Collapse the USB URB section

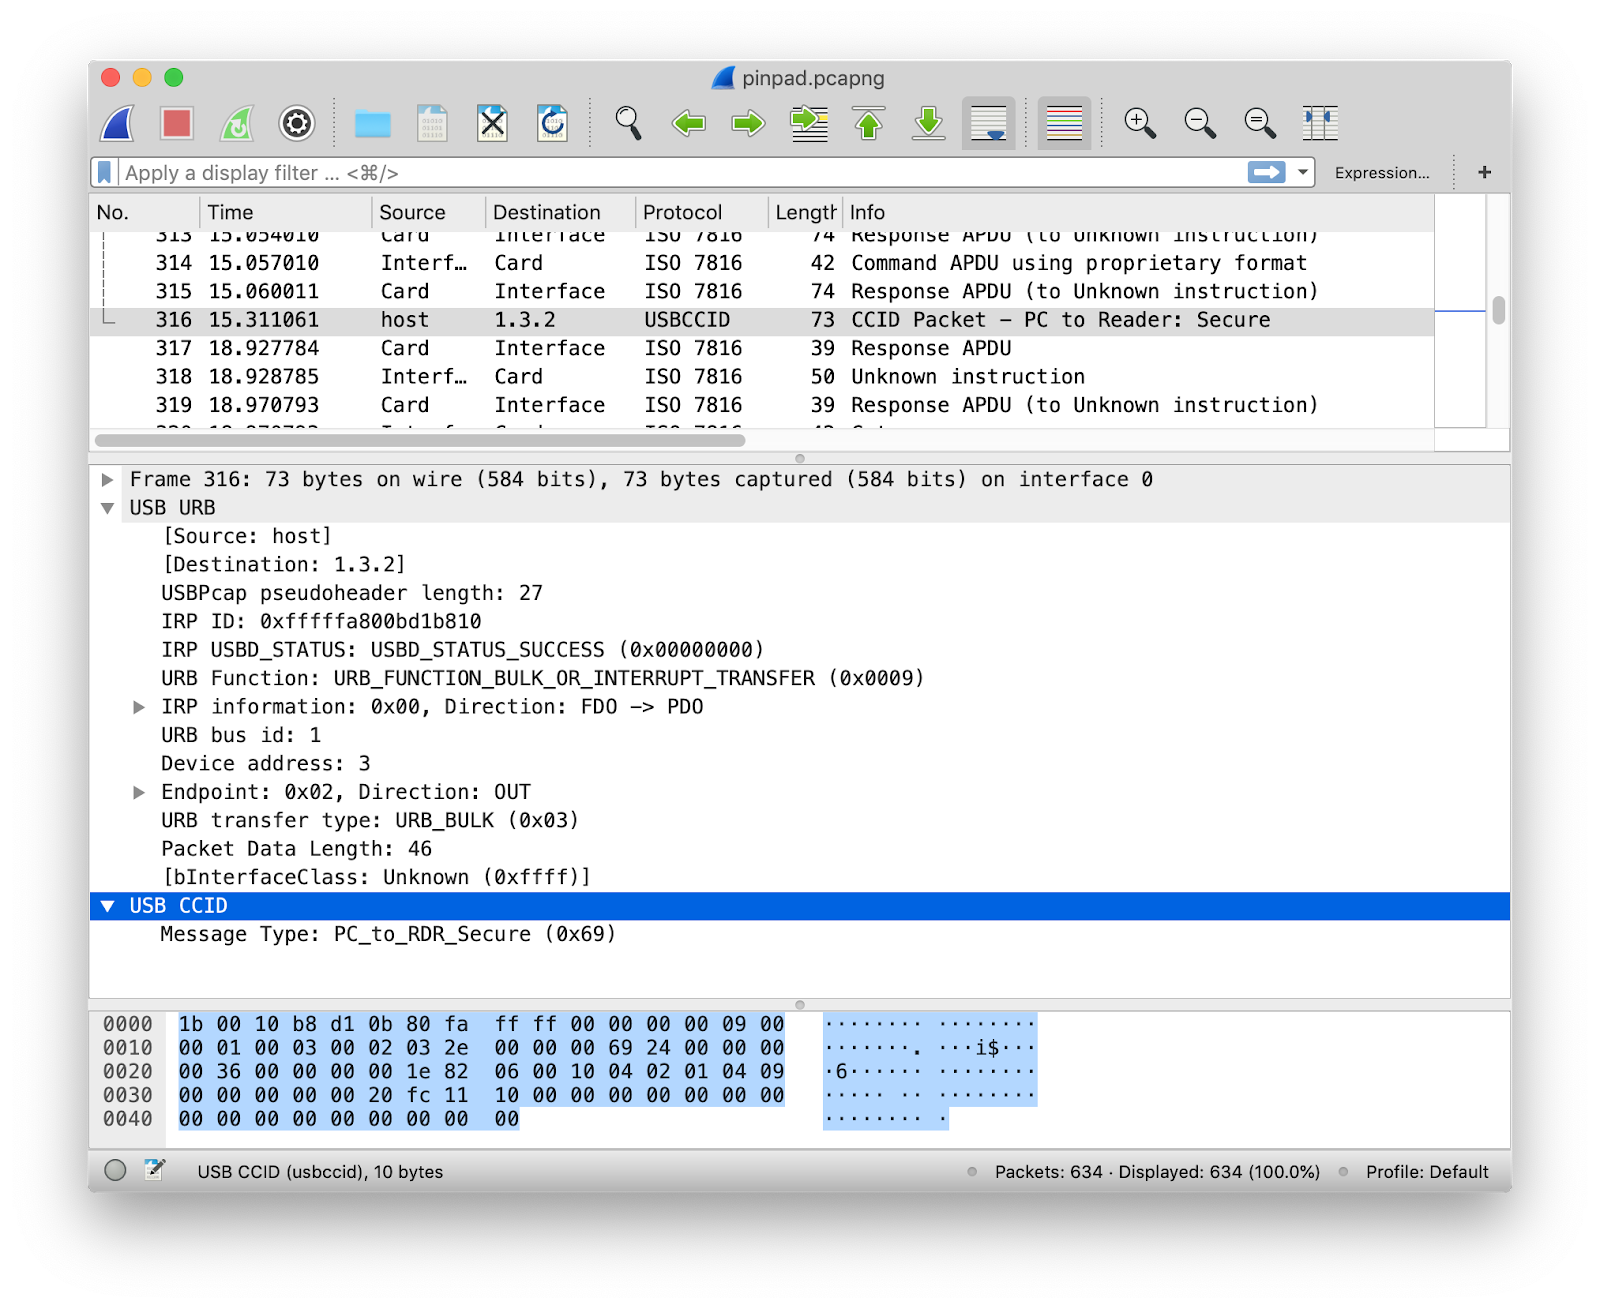[107, 508]
